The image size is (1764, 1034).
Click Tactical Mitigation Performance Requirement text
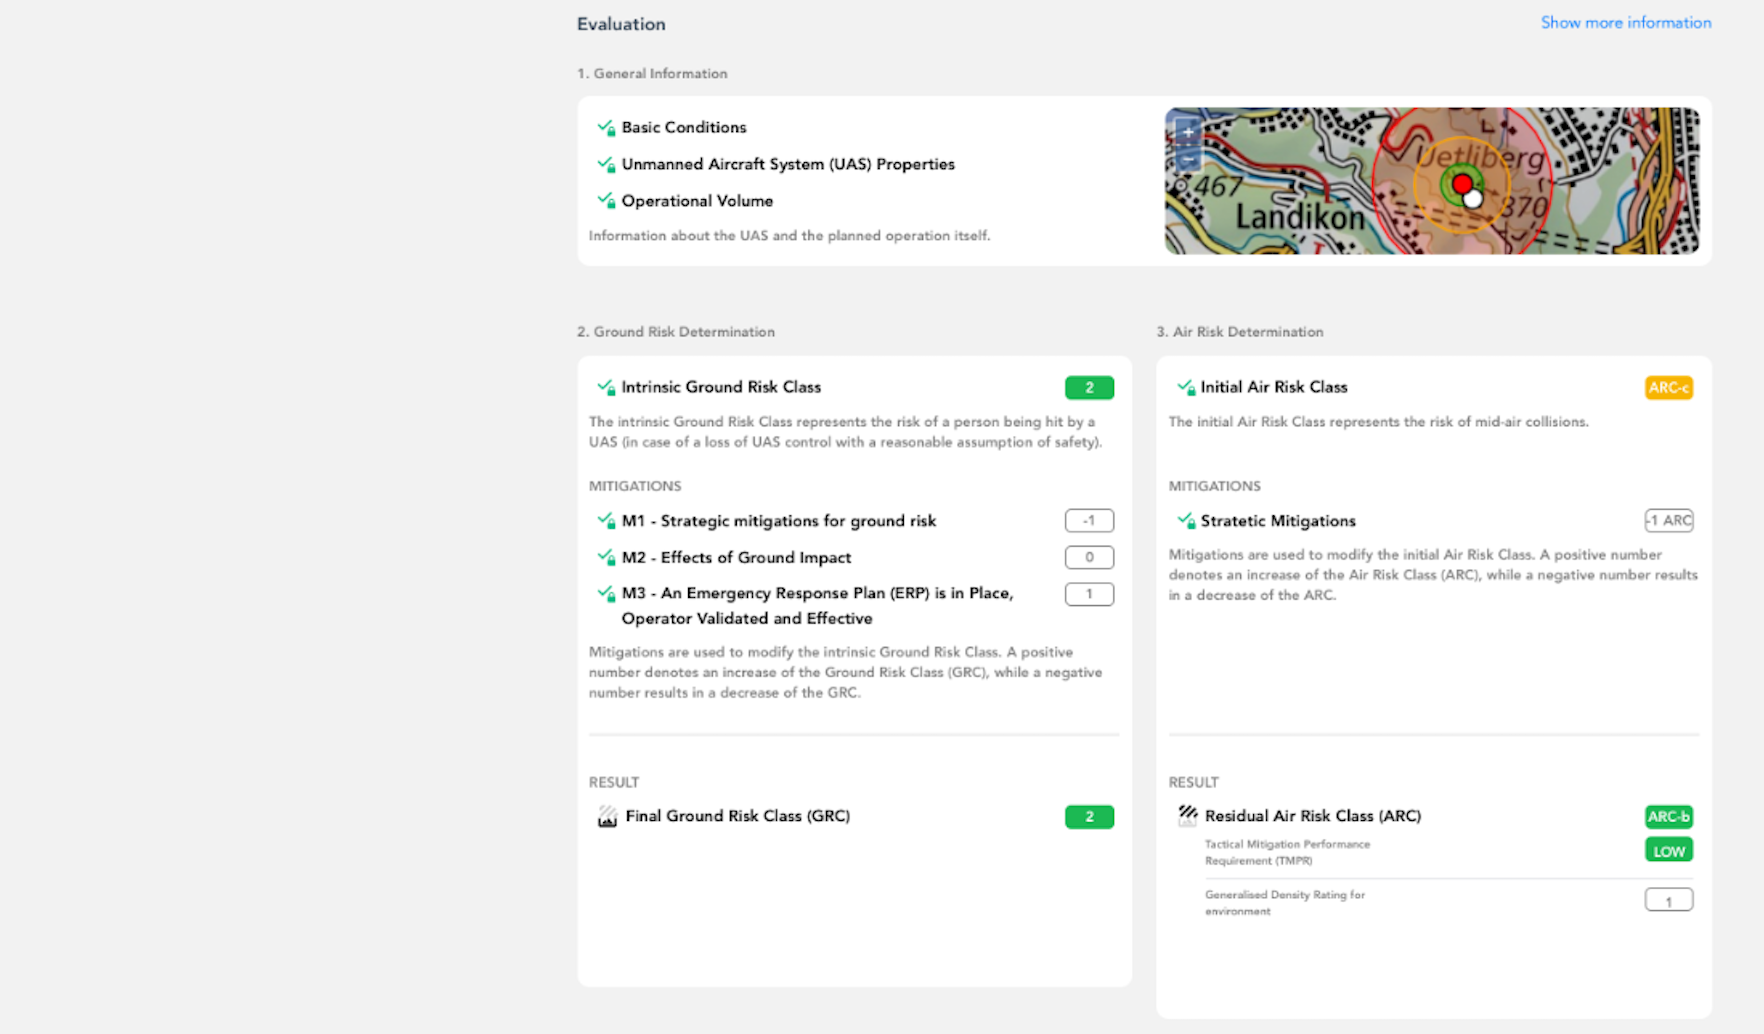pos(1287,853)
